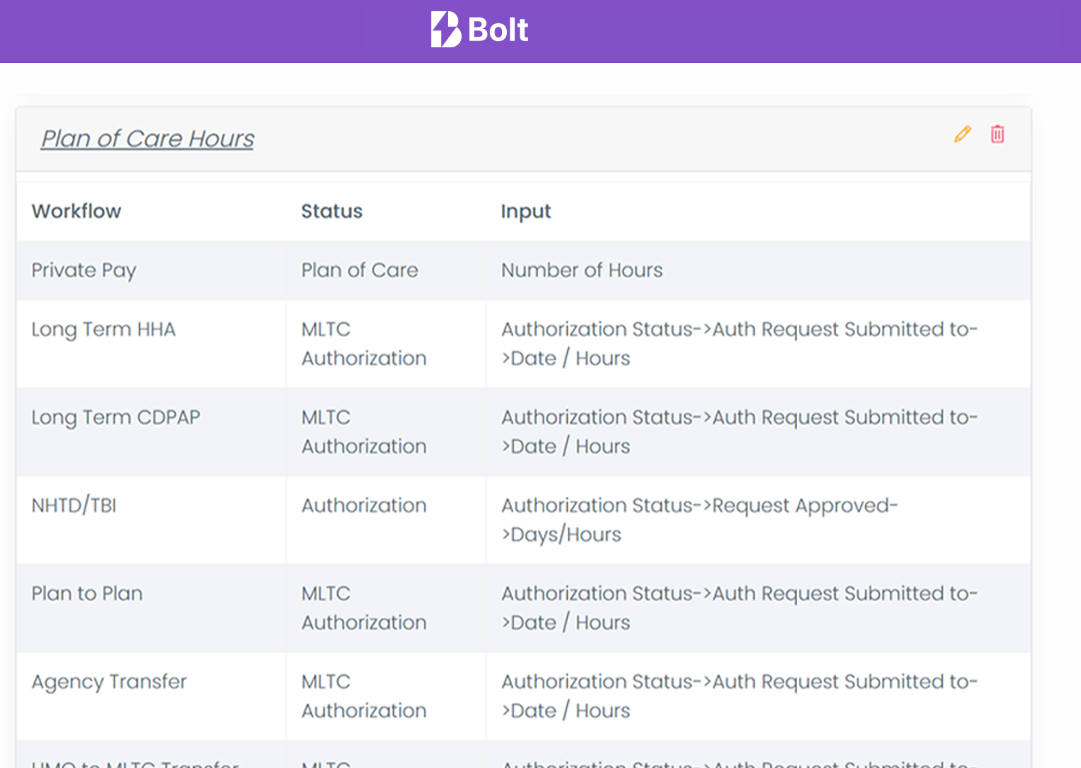Click the red trash delete icon

996,134
